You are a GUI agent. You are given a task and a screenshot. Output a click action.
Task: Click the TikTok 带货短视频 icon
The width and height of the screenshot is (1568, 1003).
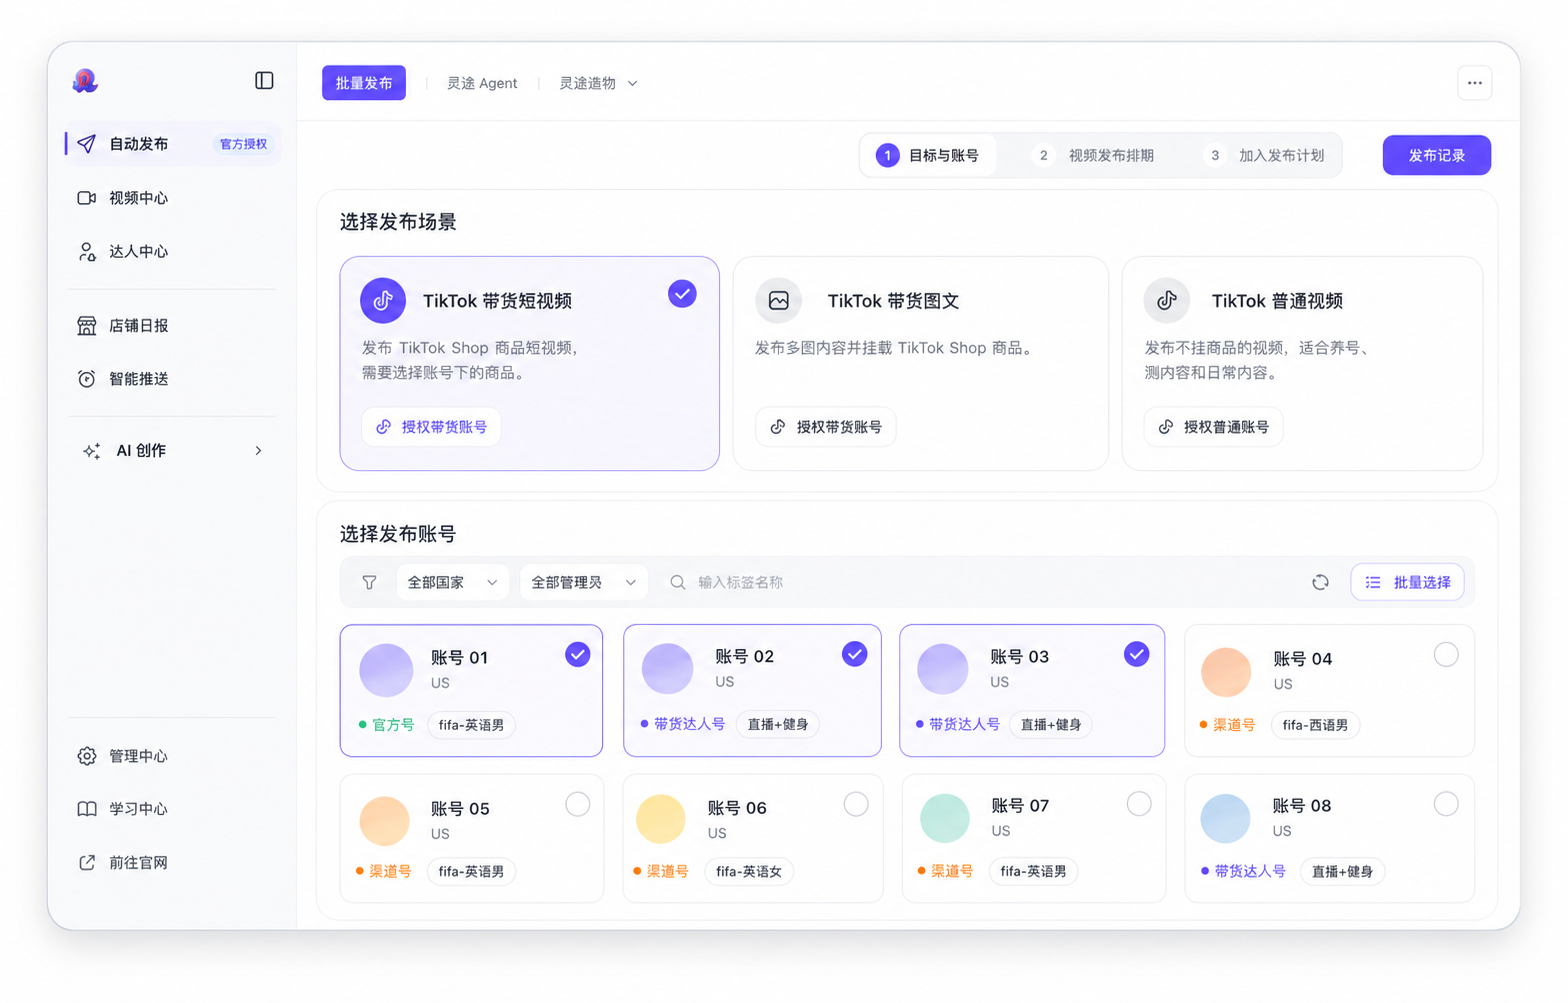(x=383, y=300)
